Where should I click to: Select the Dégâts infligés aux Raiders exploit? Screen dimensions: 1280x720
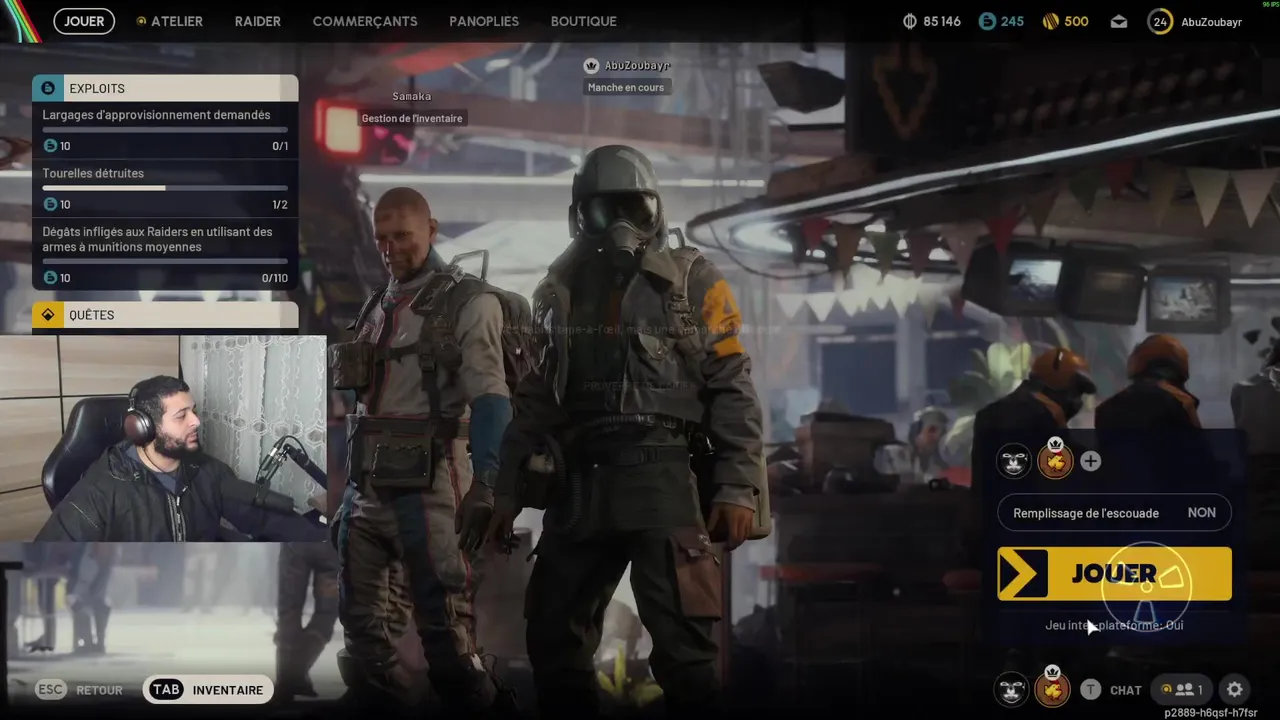[x=165, y=254]
